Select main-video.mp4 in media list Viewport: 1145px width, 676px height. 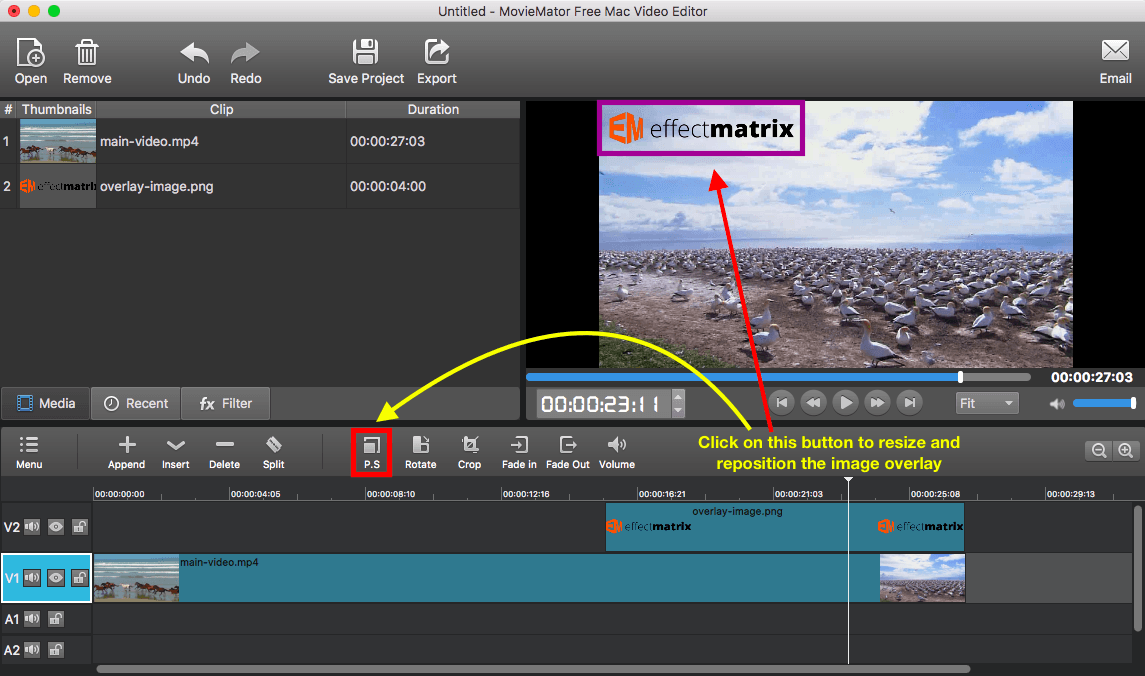(x=260, y=141)
